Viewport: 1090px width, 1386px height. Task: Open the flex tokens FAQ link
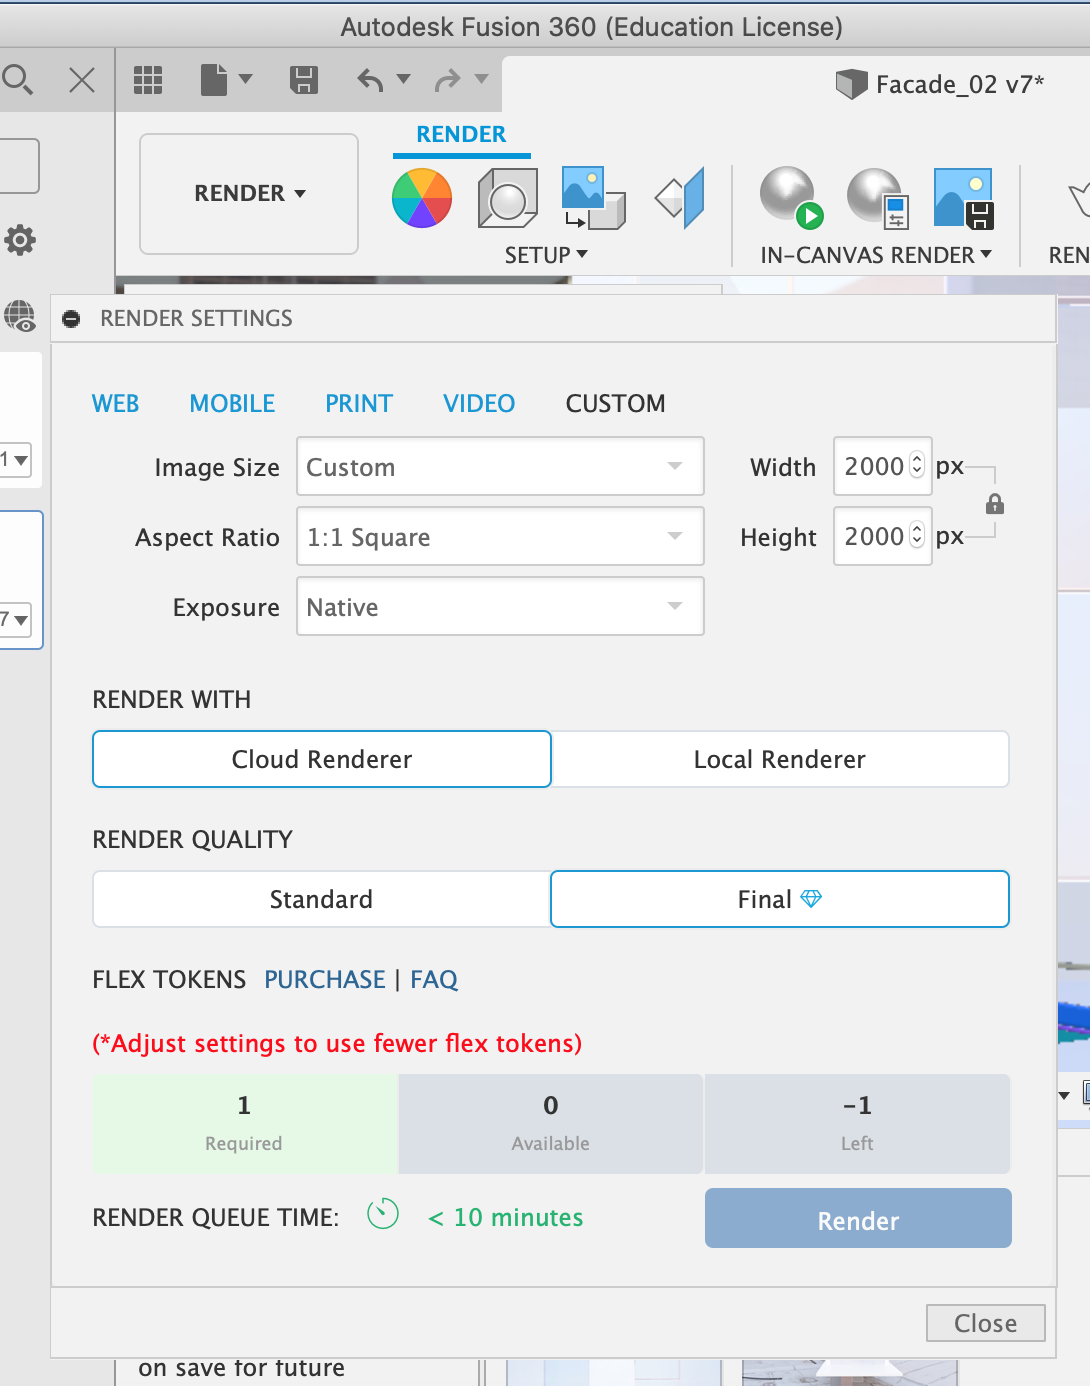[x=434, y=979]
